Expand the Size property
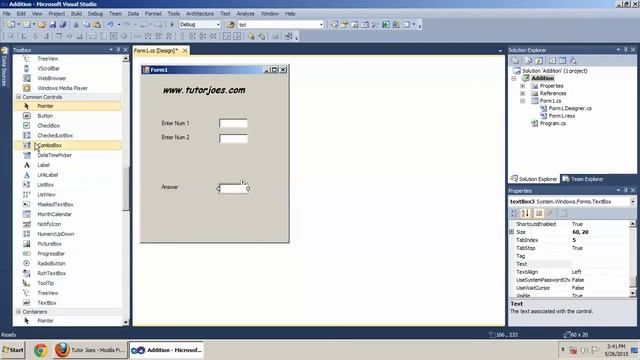 click(x=511, y=232)
